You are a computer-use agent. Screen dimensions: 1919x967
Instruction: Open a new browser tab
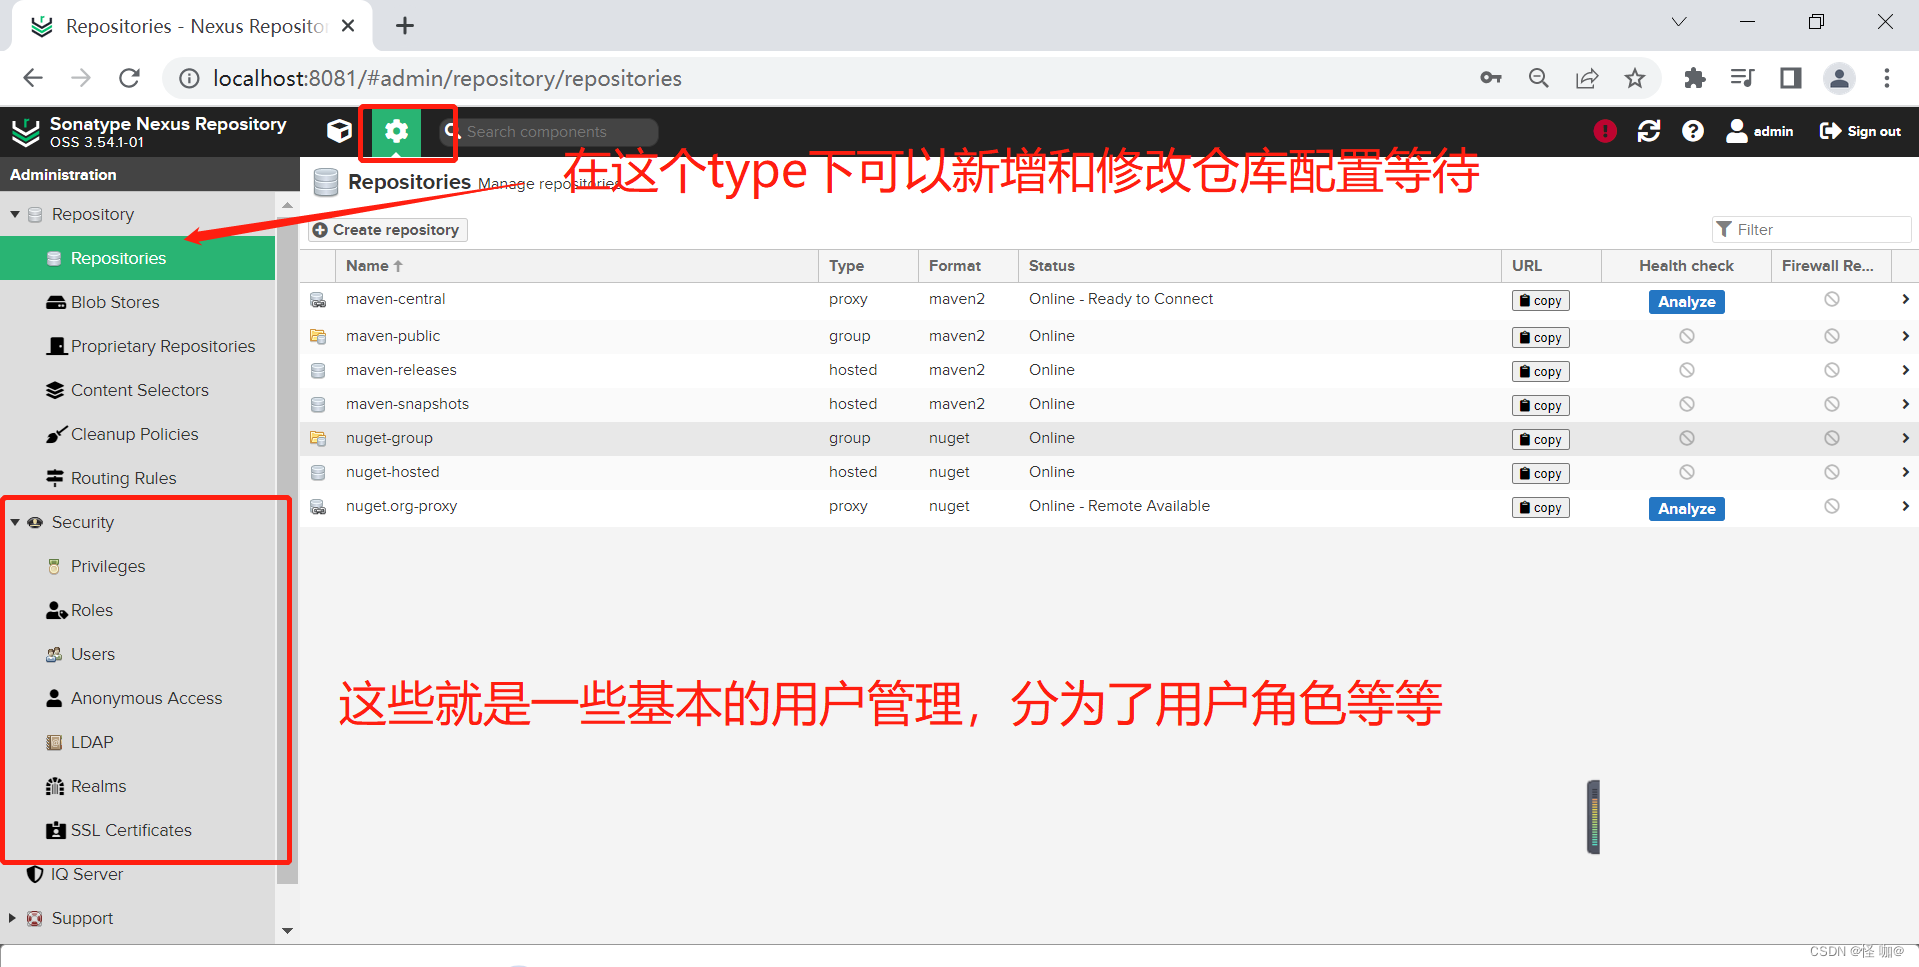point(405,26)
